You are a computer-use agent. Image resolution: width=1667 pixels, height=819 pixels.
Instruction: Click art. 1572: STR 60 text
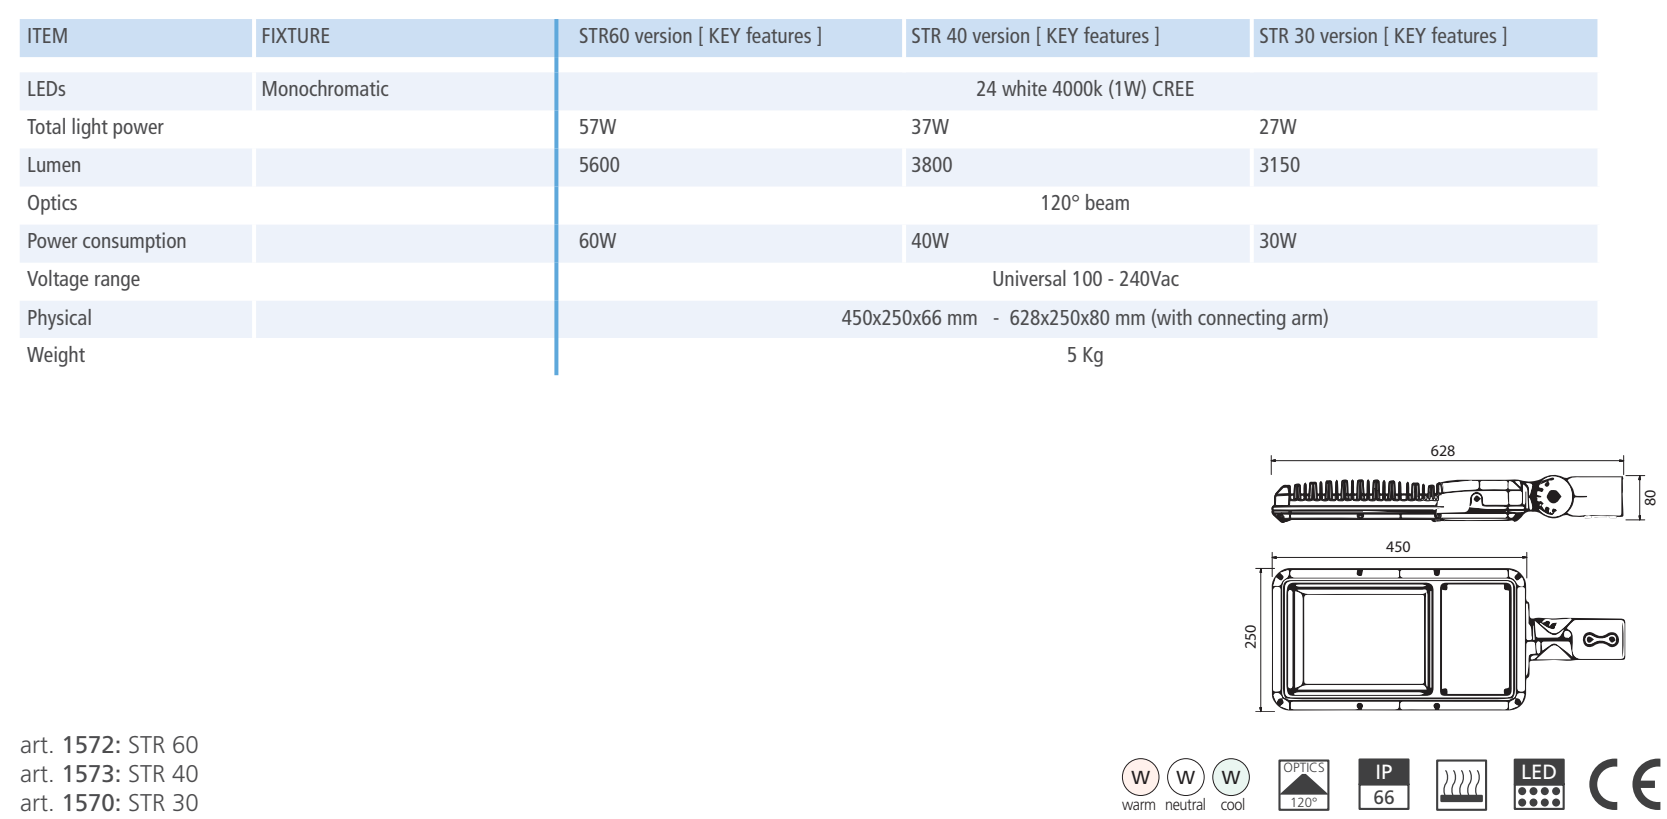point(109,745)
